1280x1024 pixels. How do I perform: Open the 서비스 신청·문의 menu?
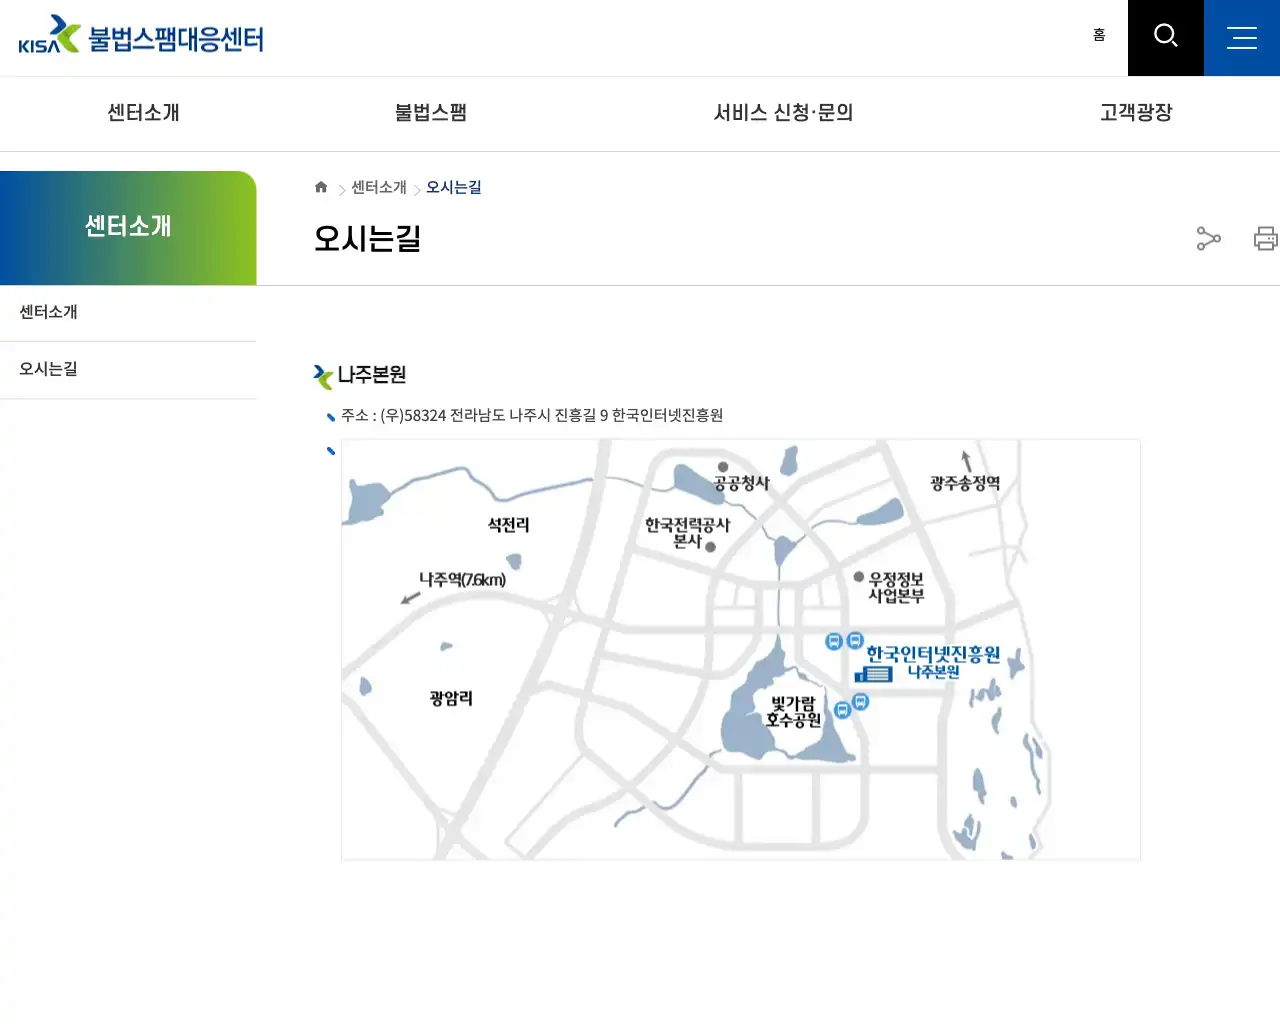pos(783,113)
